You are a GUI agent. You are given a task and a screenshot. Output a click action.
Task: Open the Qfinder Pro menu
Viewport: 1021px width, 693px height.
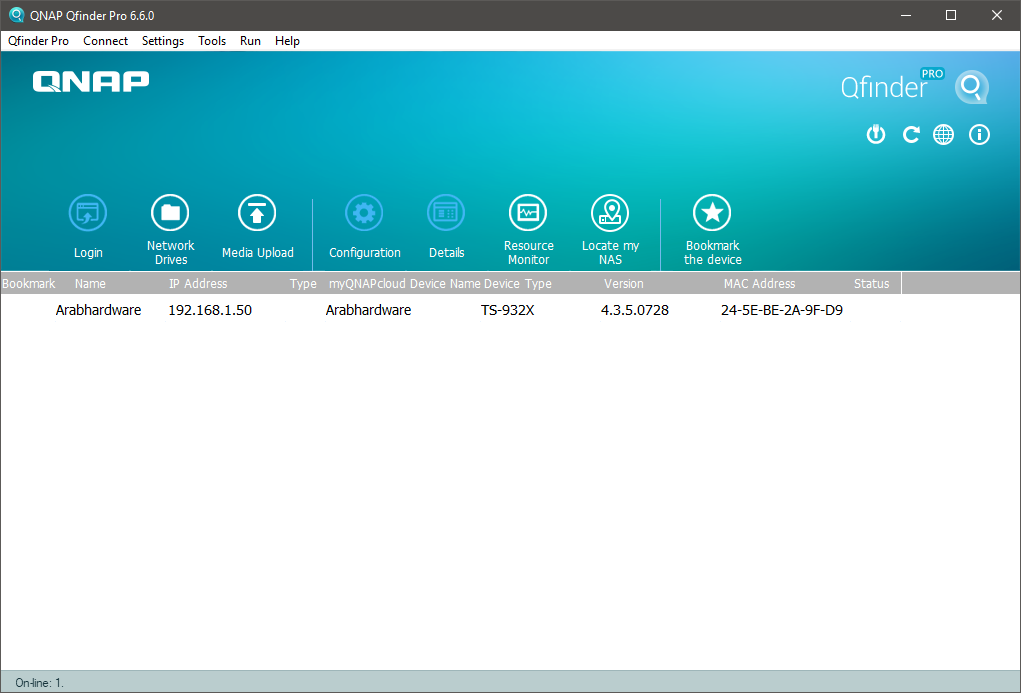point(38,41)
